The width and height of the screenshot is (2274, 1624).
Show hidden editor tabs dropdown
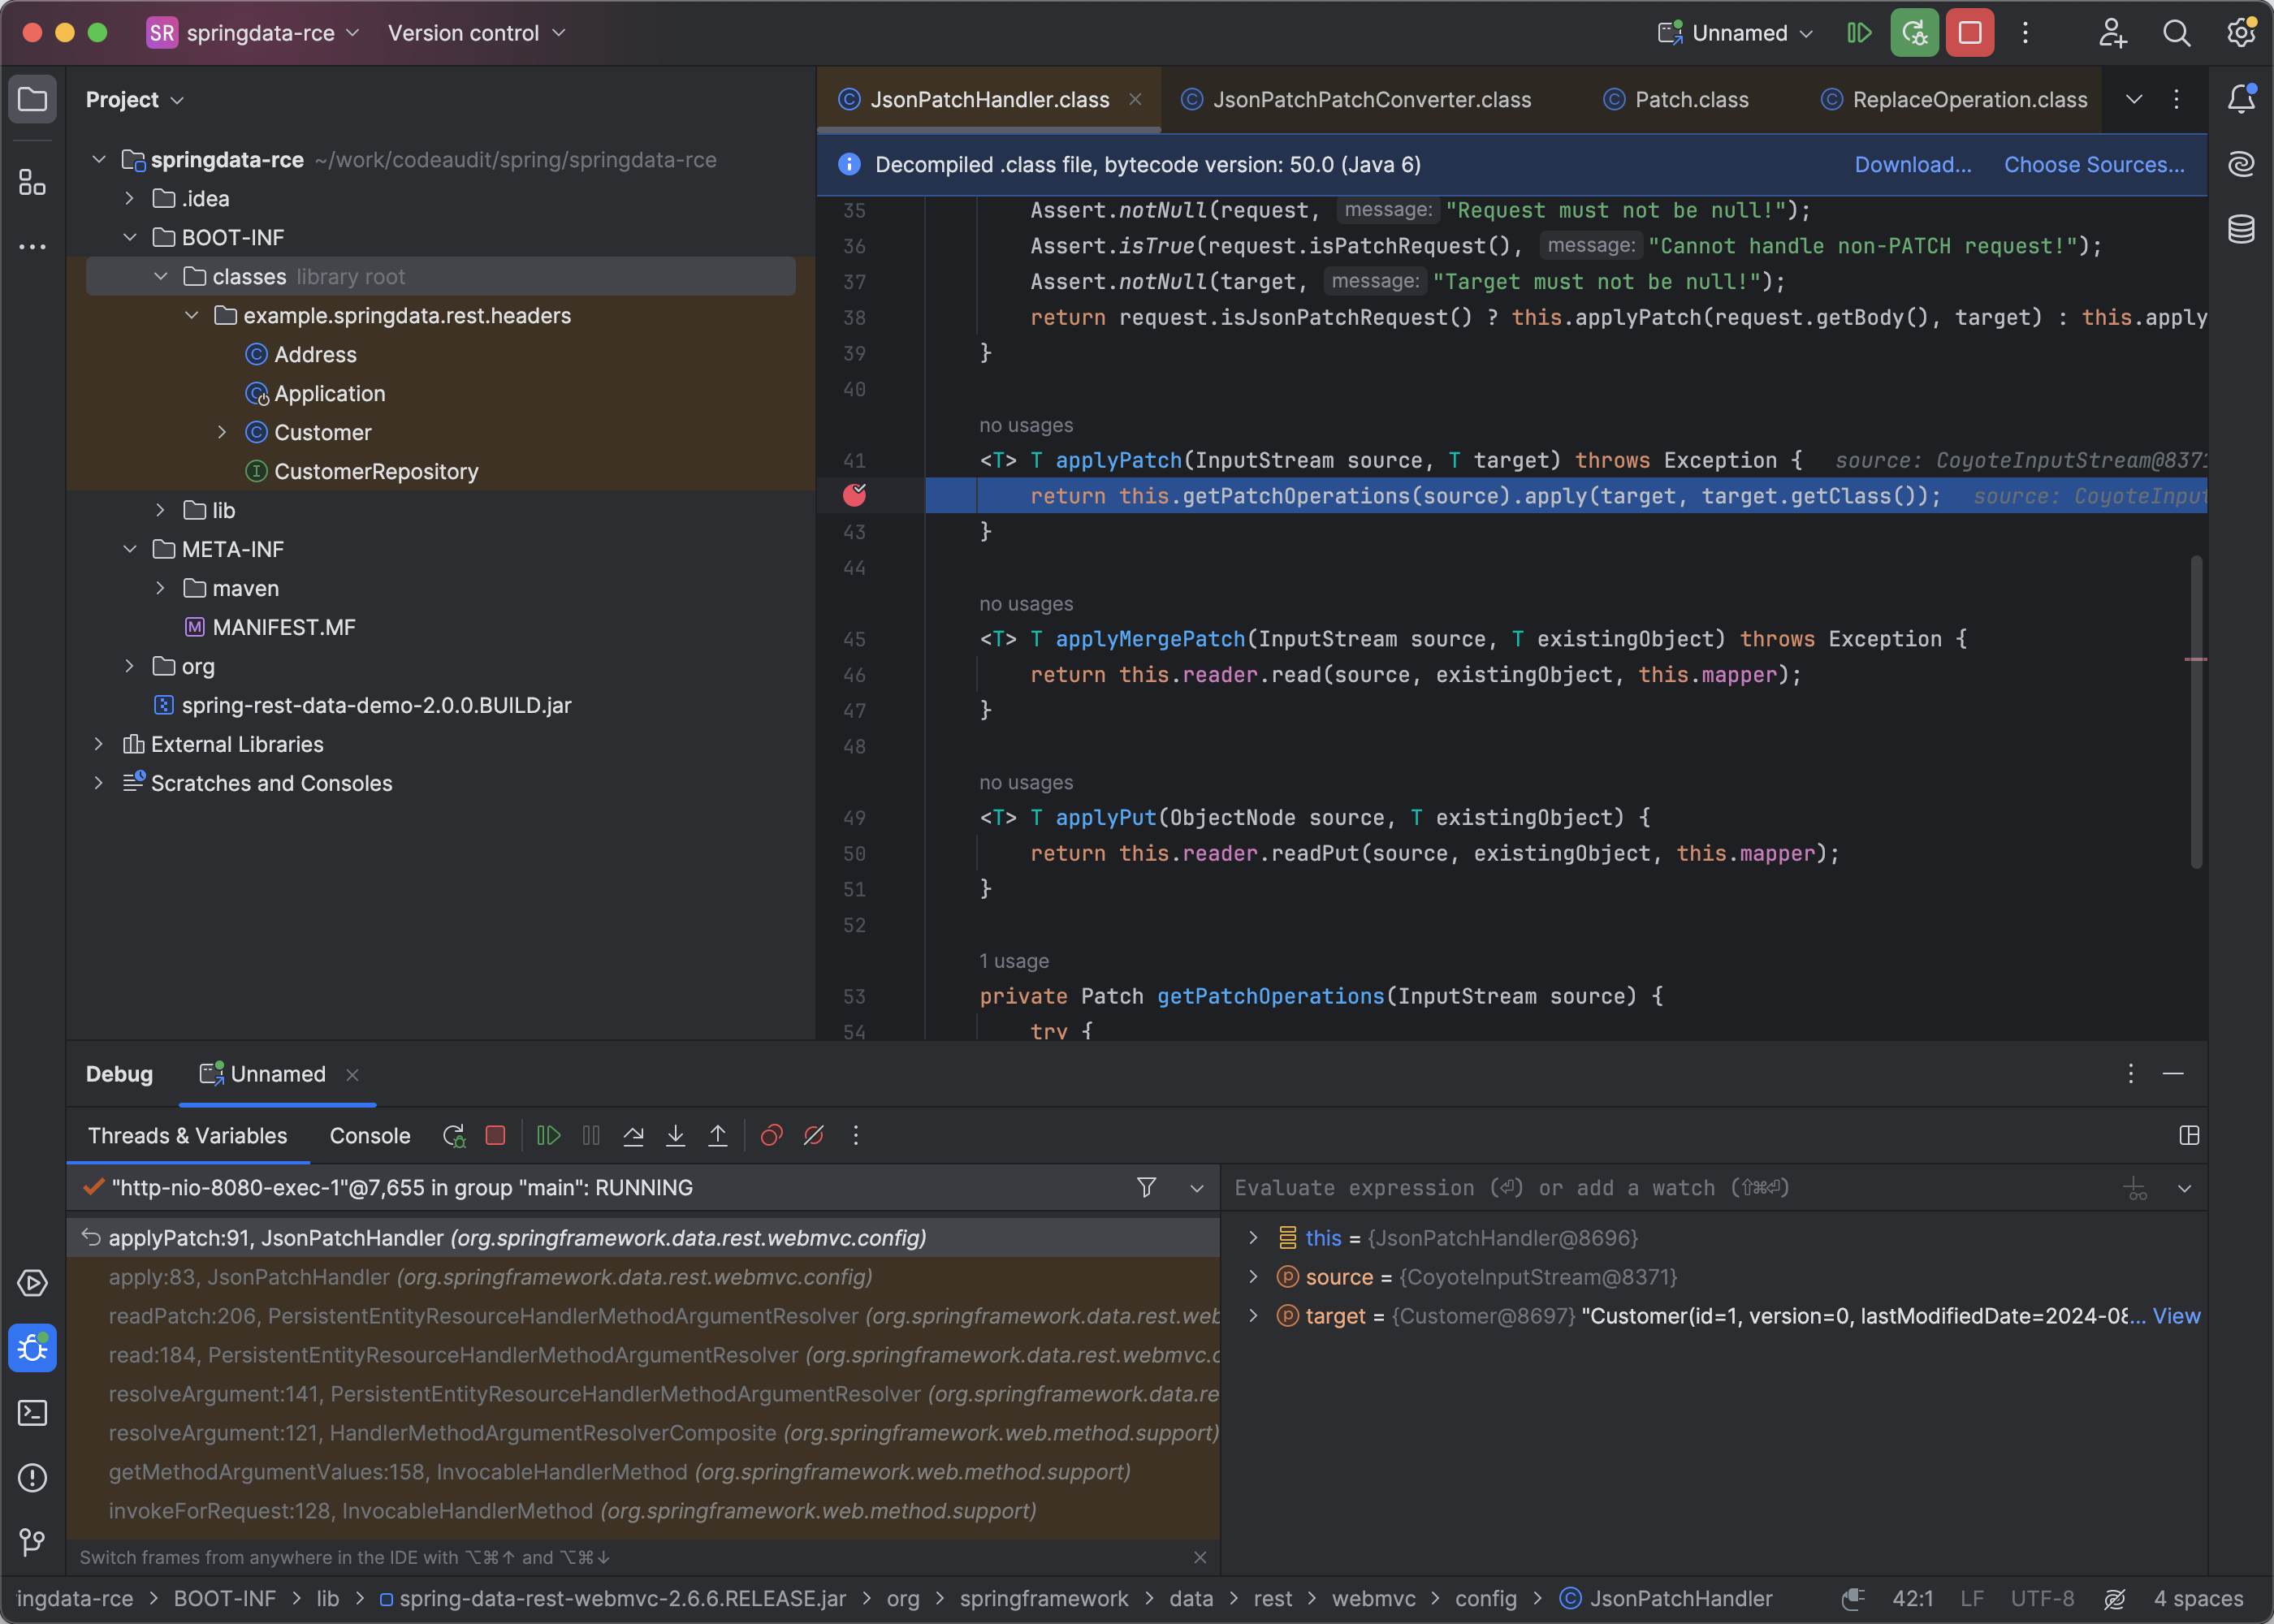click(2133, 99)
